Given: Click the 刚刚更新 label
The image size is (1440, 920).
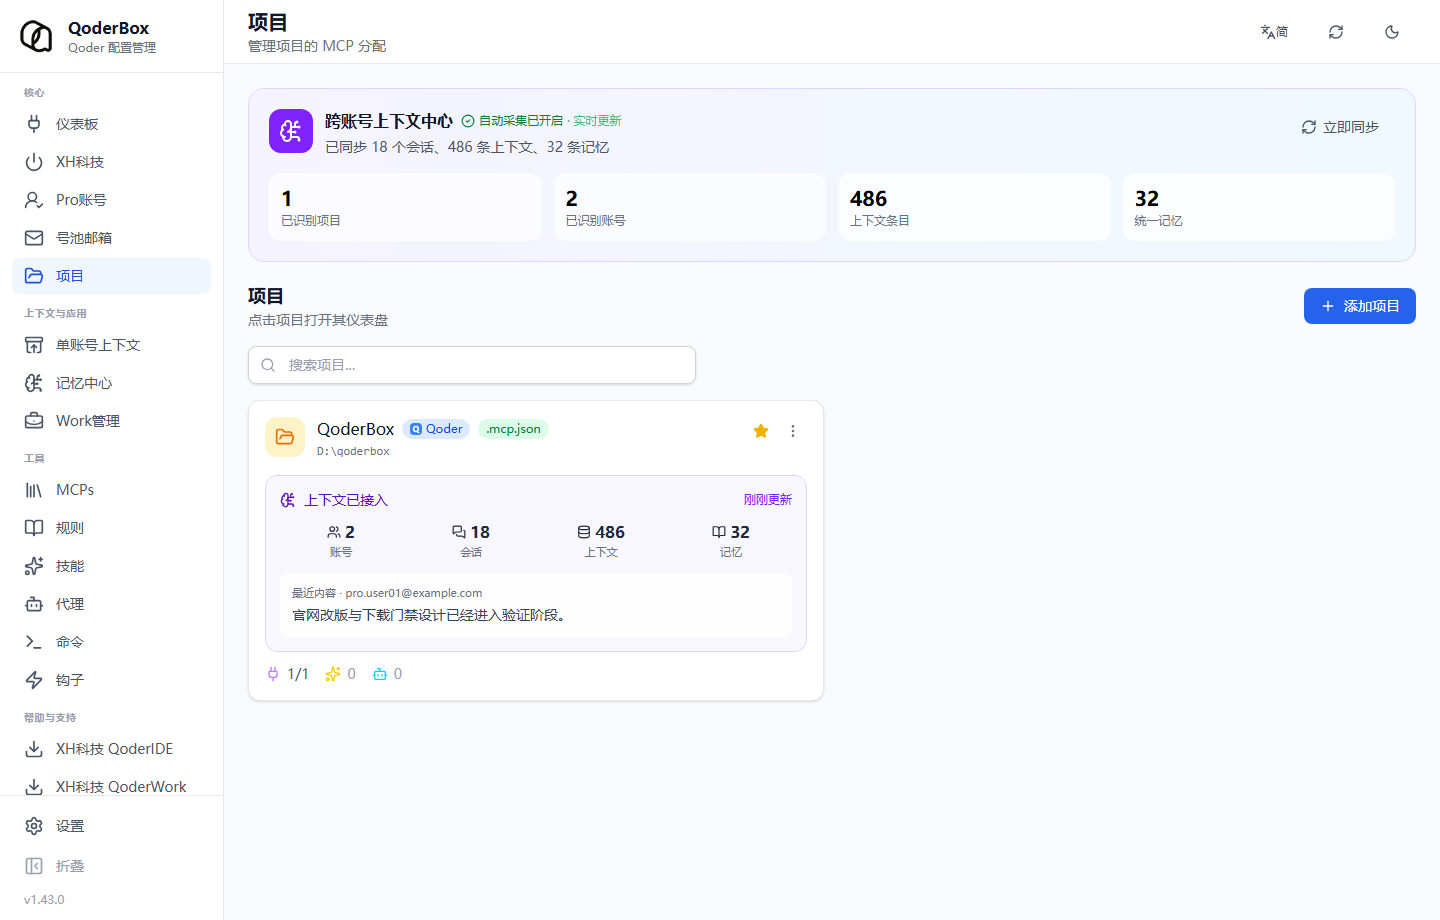Looking at the screenshot, I should click(768, 500).
